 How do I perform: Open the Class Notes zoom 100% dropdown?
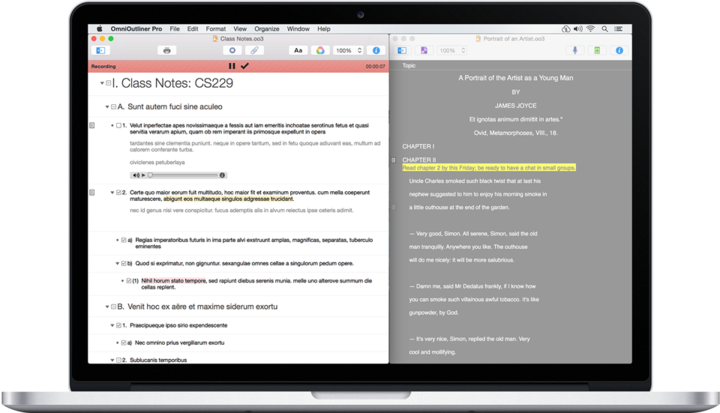tap(348, 51)
